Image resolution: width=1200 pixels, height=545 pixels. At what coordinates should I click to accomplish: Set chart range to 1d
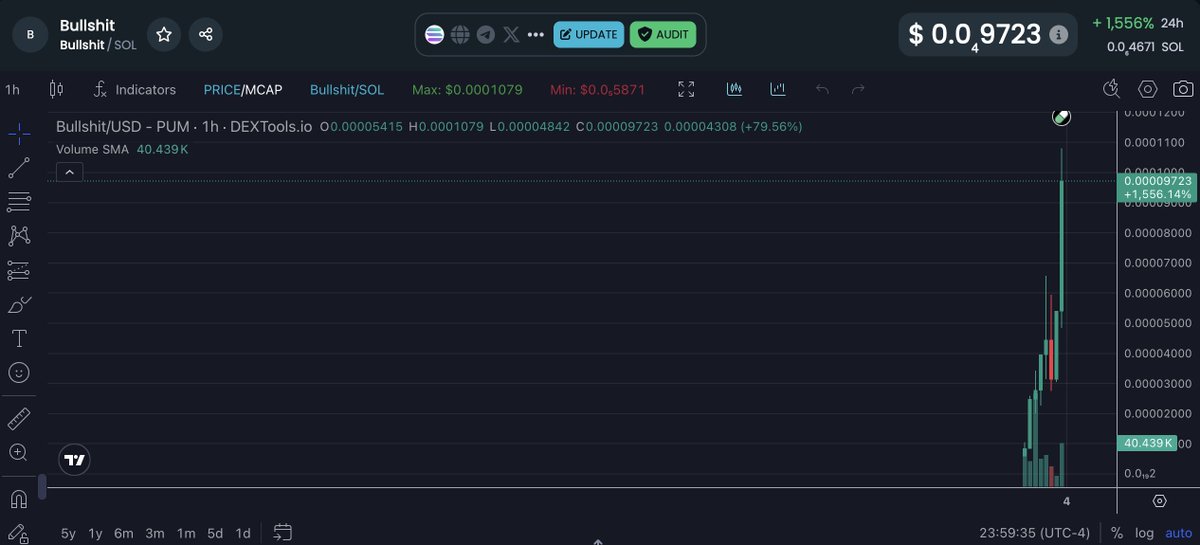pos(243,533)
